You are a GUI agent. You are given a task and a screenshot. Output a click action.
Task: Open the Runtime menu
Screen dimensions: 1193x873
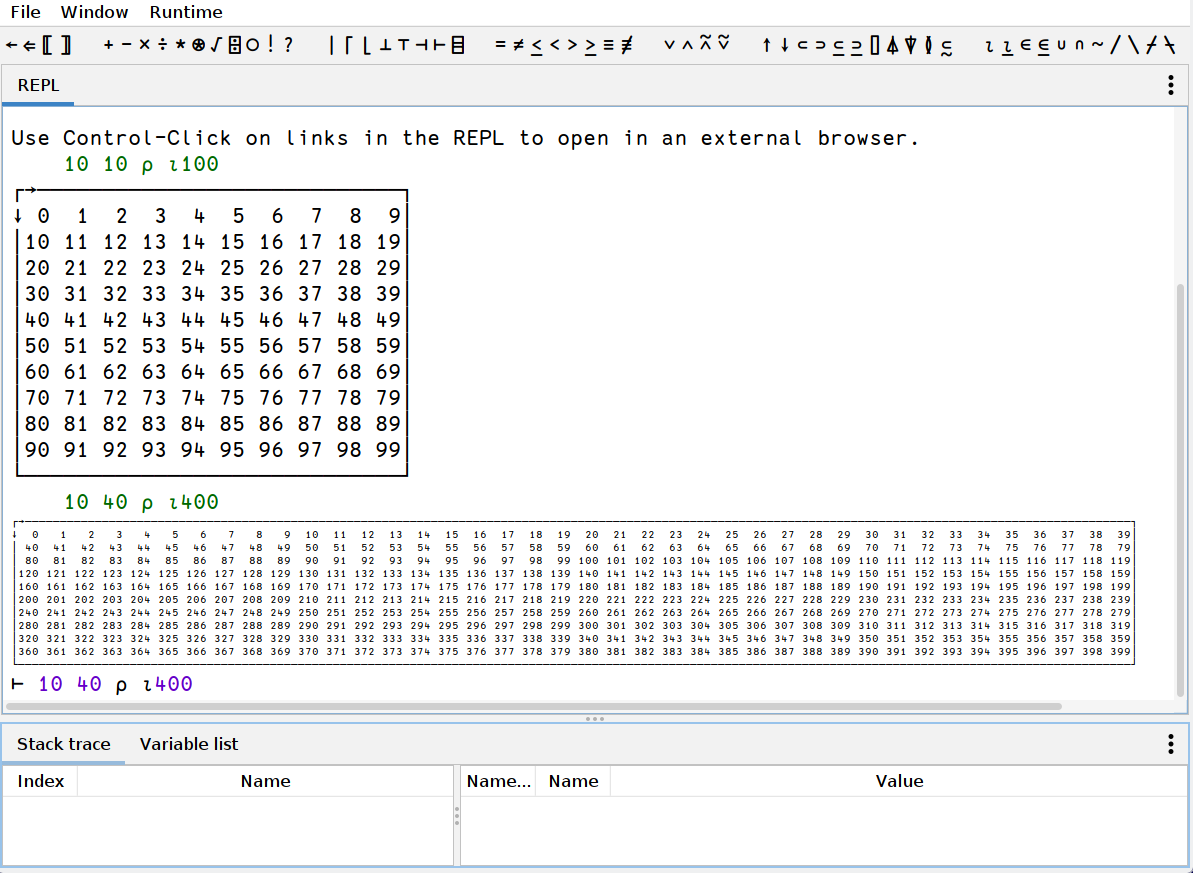pyautogui.click(x=186, y=13)
